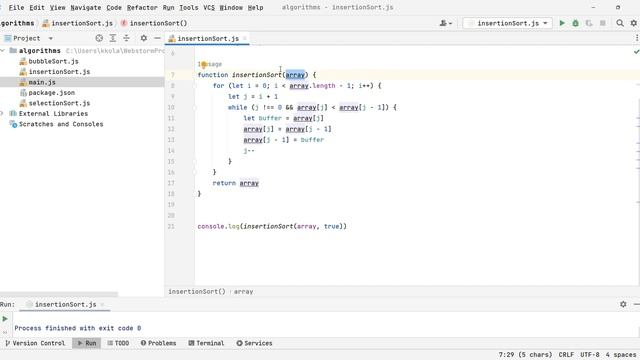Image resolution: width=640 pixels, height=360 pixels.
Task: Change 4 spaces indent setting
Action: (620, 355)
